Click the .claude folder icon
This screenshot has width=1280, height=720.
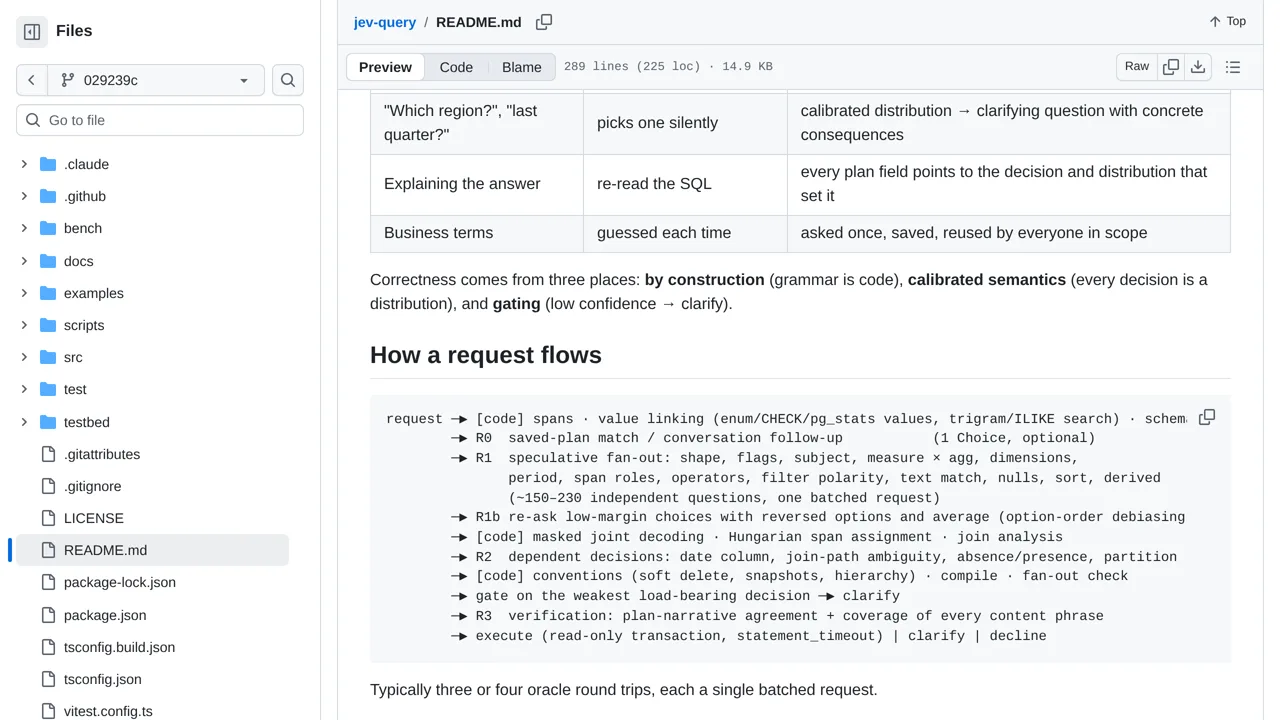[x=48, y=164]
